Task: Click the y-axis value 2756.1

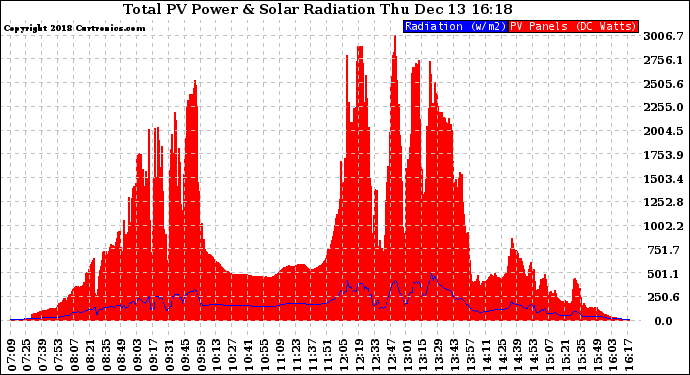Action: [x=663, y=60]
